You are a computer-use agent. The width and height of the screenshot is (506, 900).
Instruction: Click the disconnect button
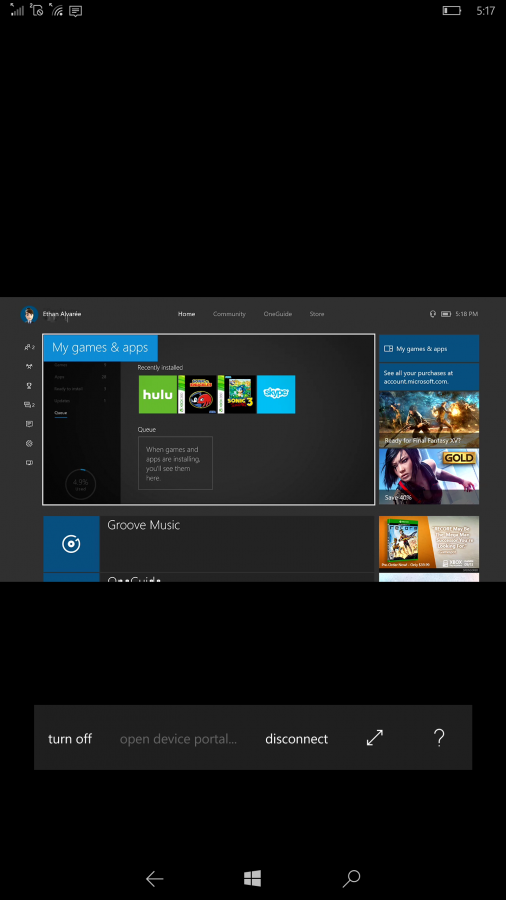[297, 739]
